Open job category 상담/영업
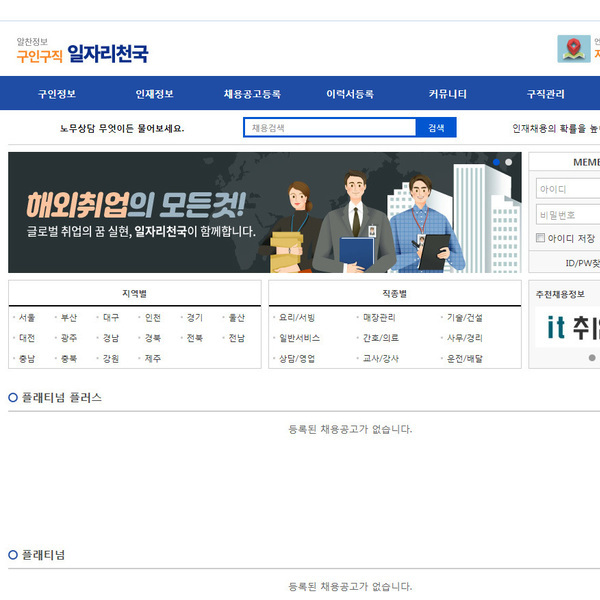The image size is (600, 600). pyautogui.click(x=297, y=359)
